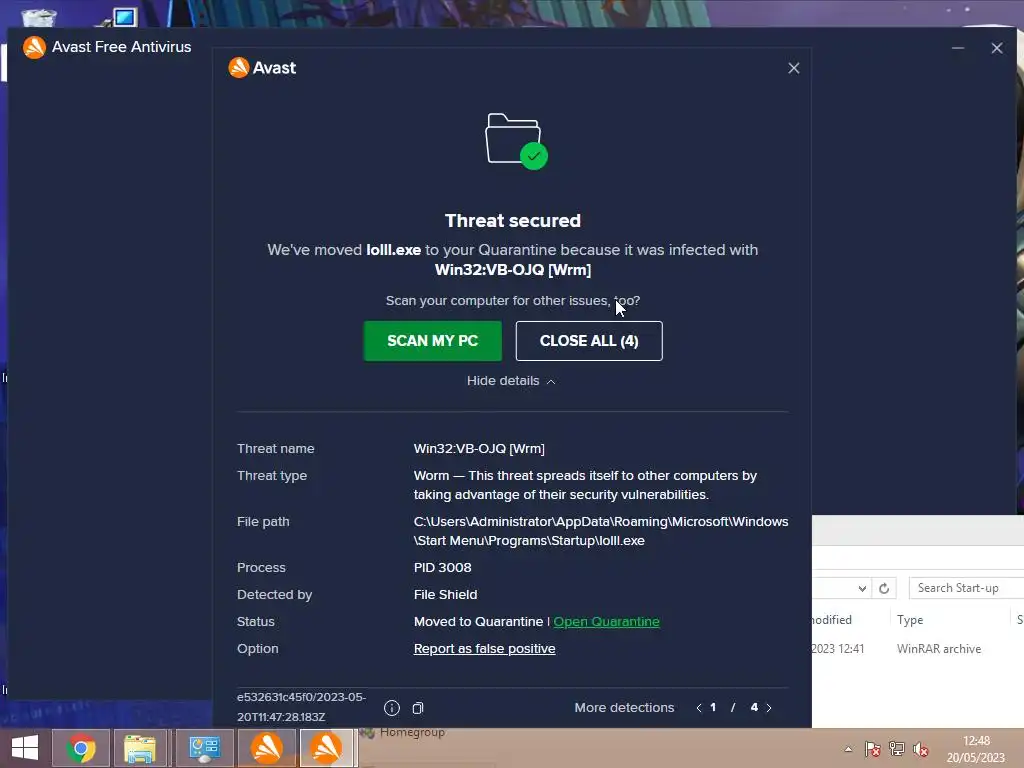Show hidden system tray icons arrow
This screenshot has width=1024, height=768.
tap(848, 749)
